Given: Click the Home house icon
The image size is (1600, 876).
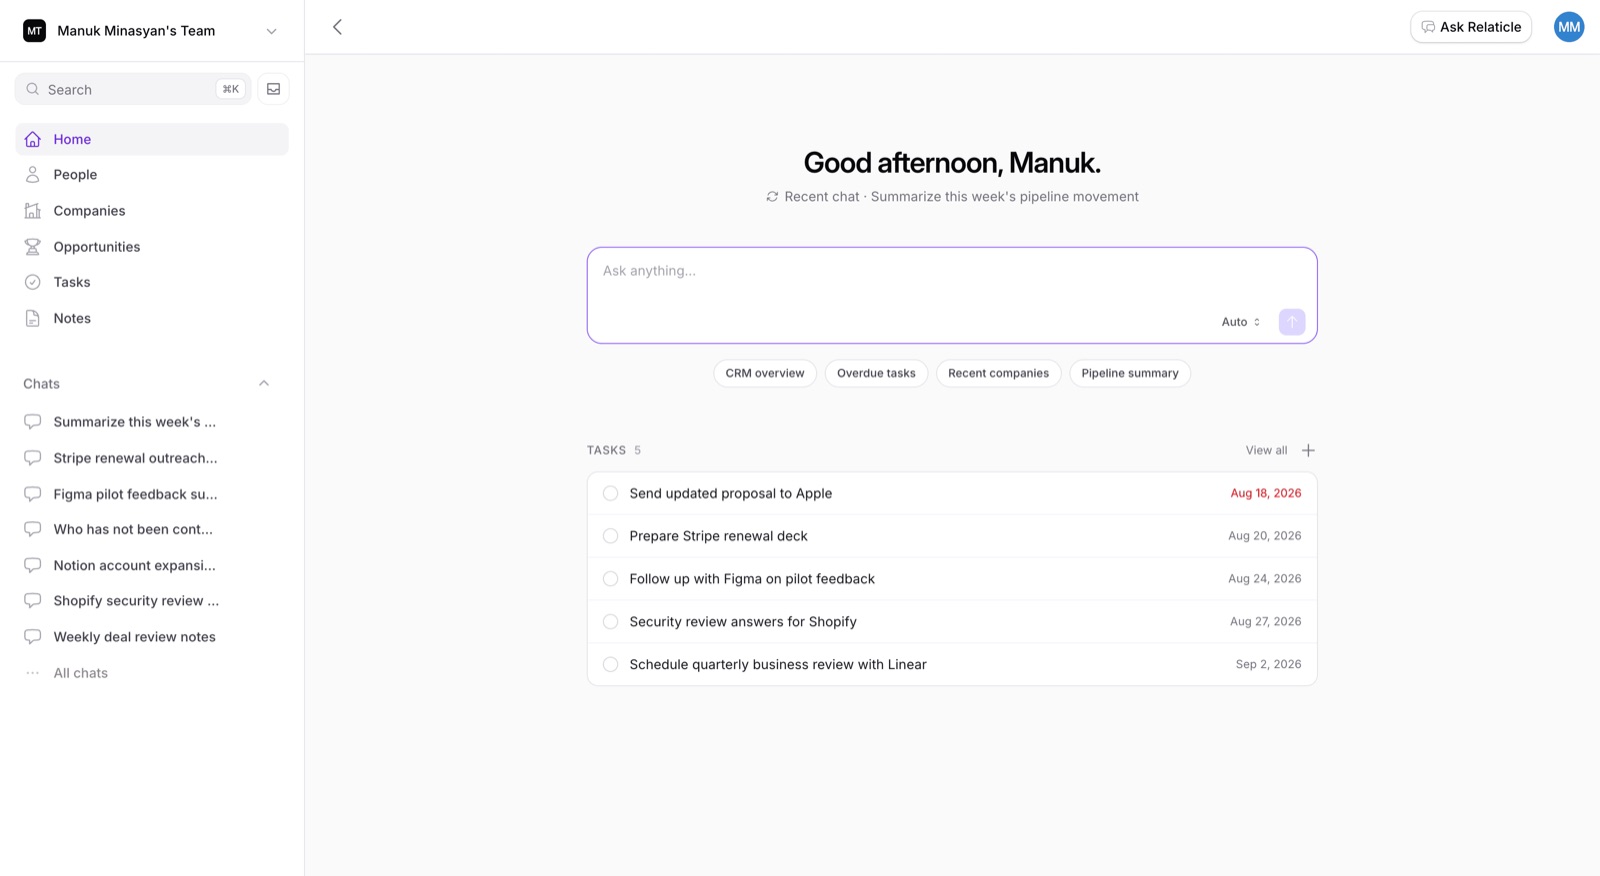Looking at the screenshot, I should (33, 139).
